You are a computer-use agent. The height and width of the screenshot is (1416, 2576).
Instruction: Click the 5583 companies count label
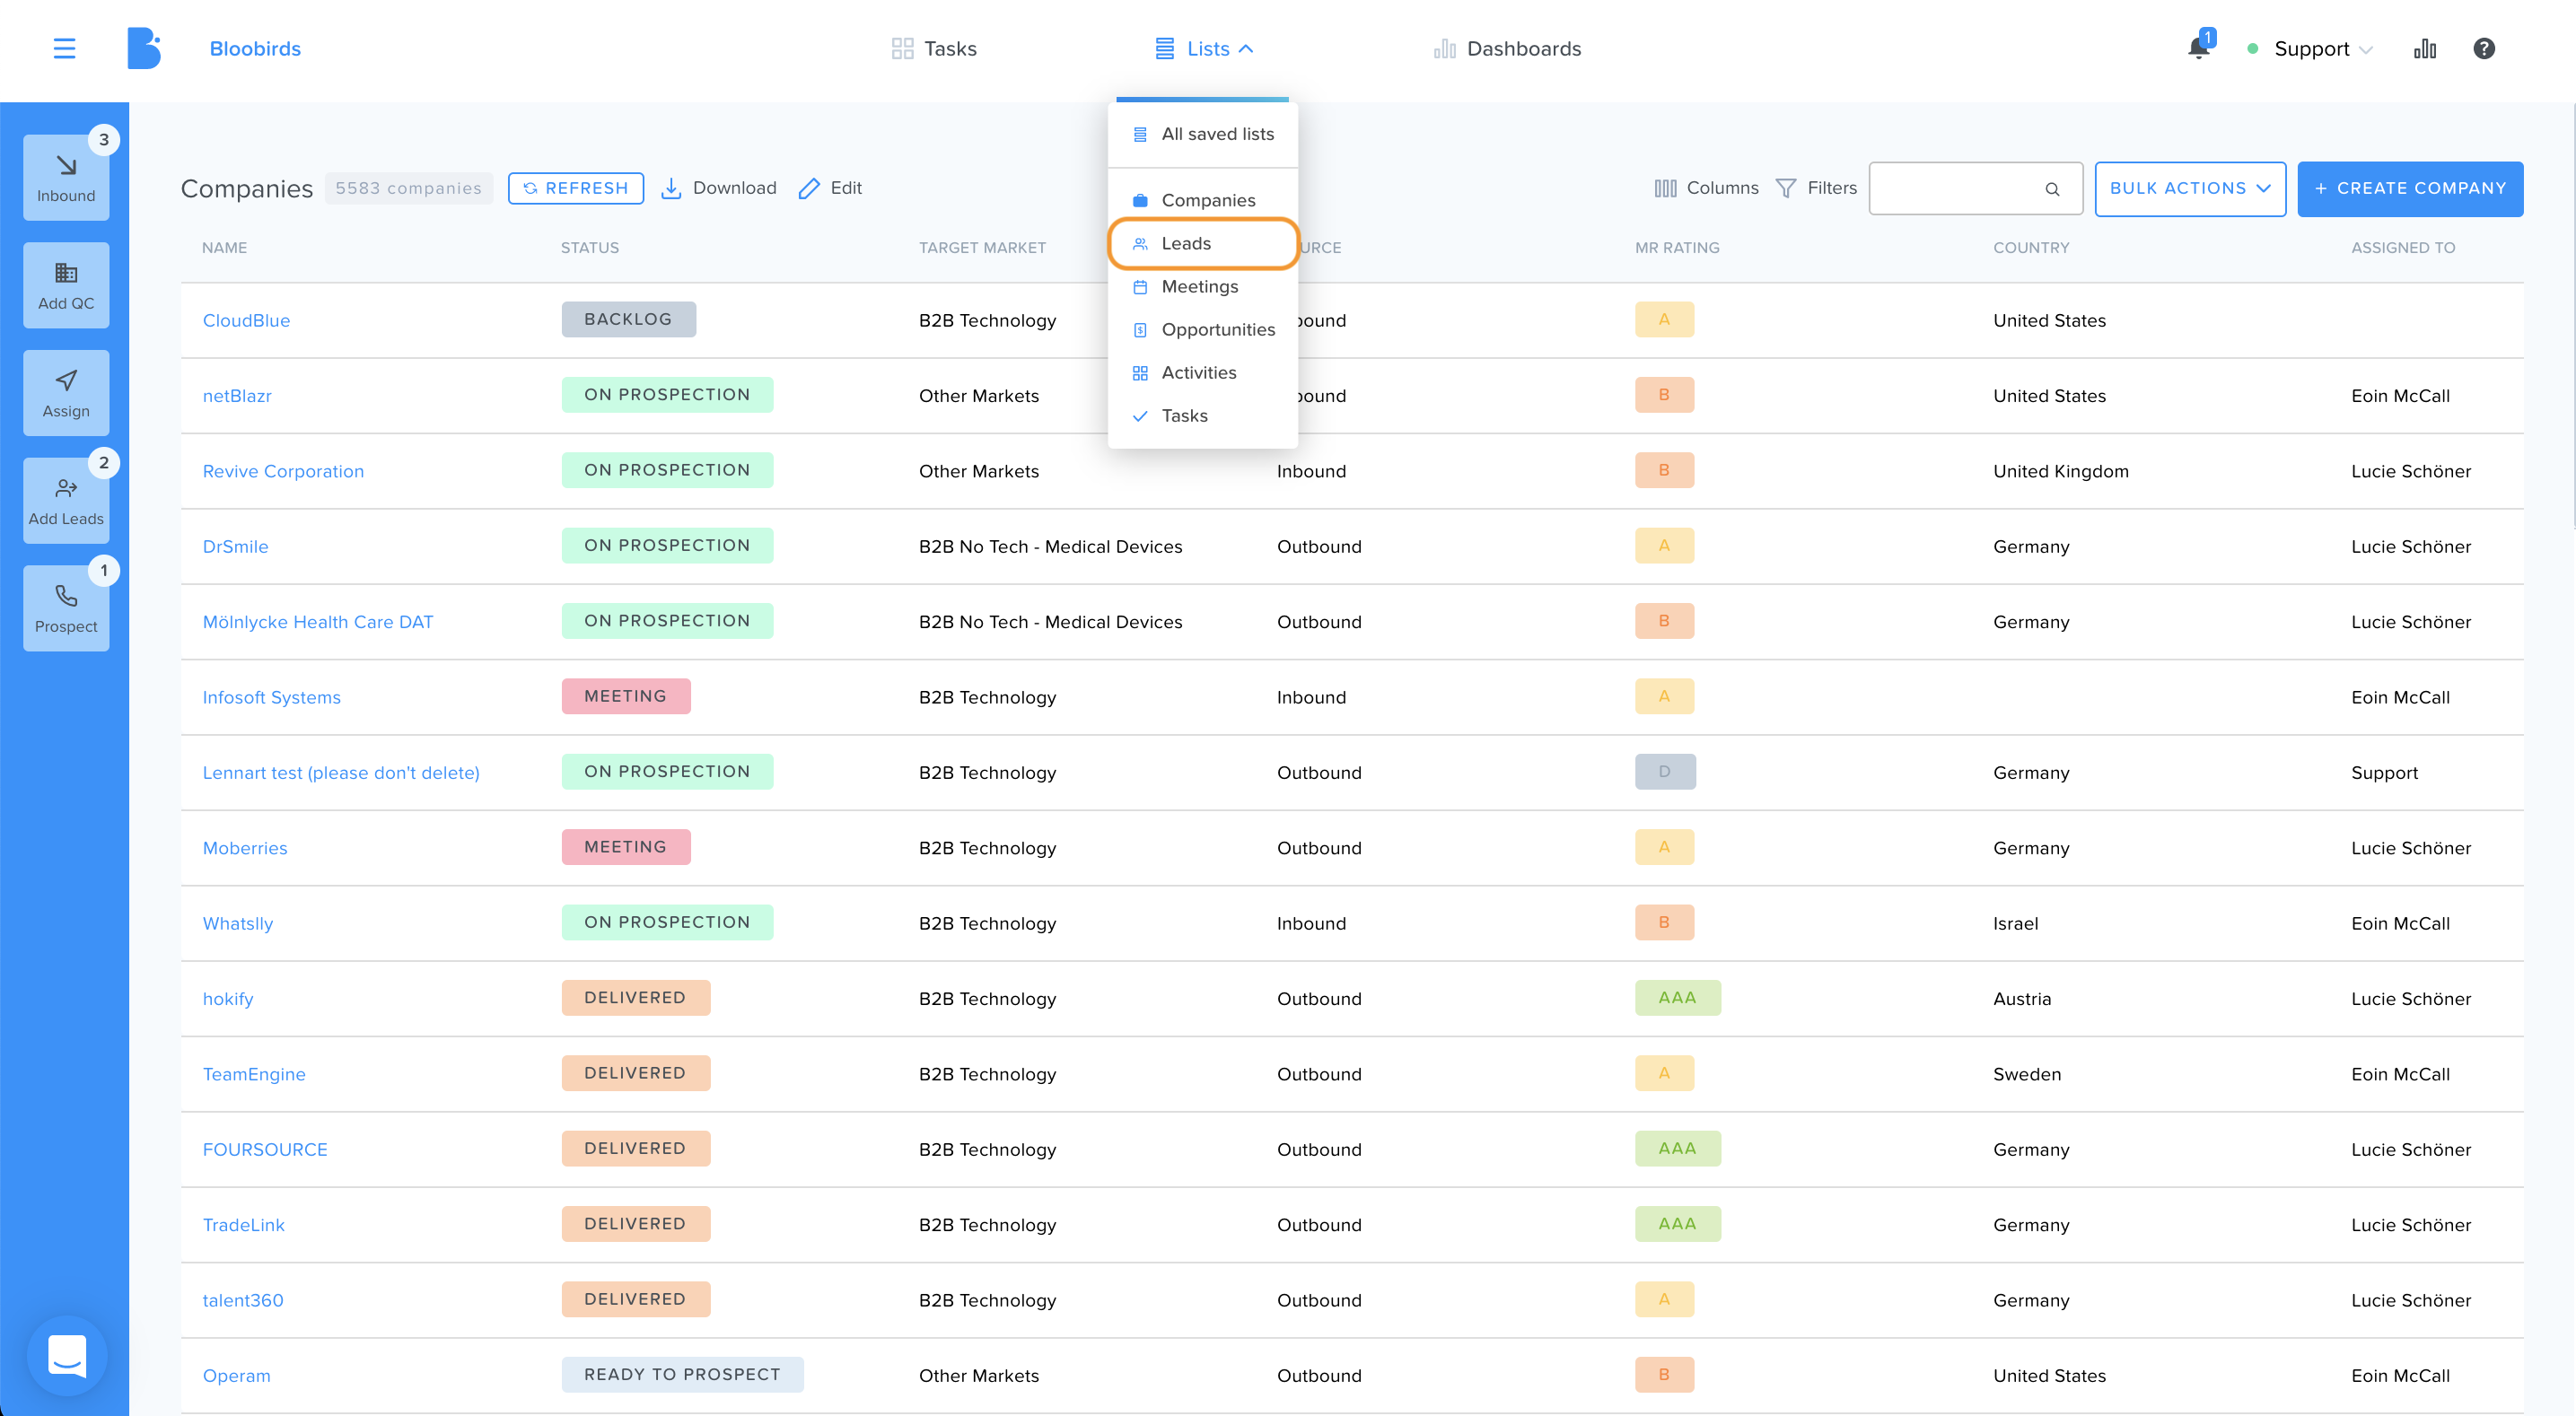pyautogui.click(x=408, y=188)
